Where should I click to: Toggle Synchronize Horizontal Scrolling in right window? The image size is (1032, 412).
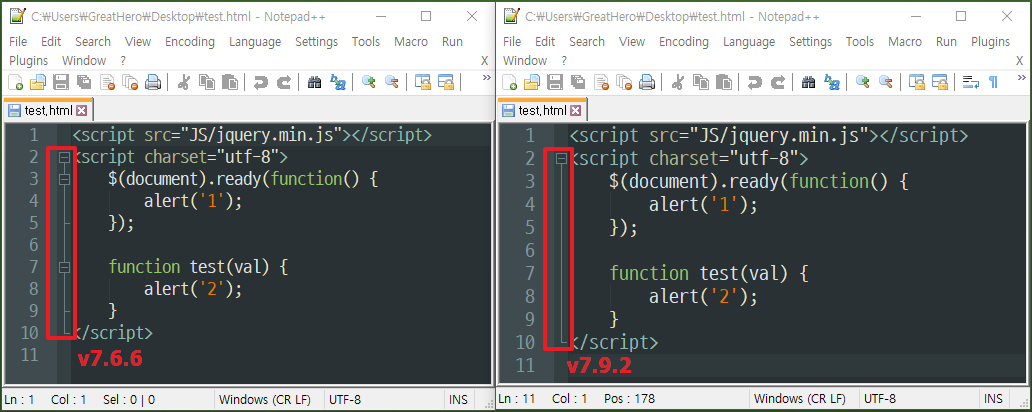940,82
